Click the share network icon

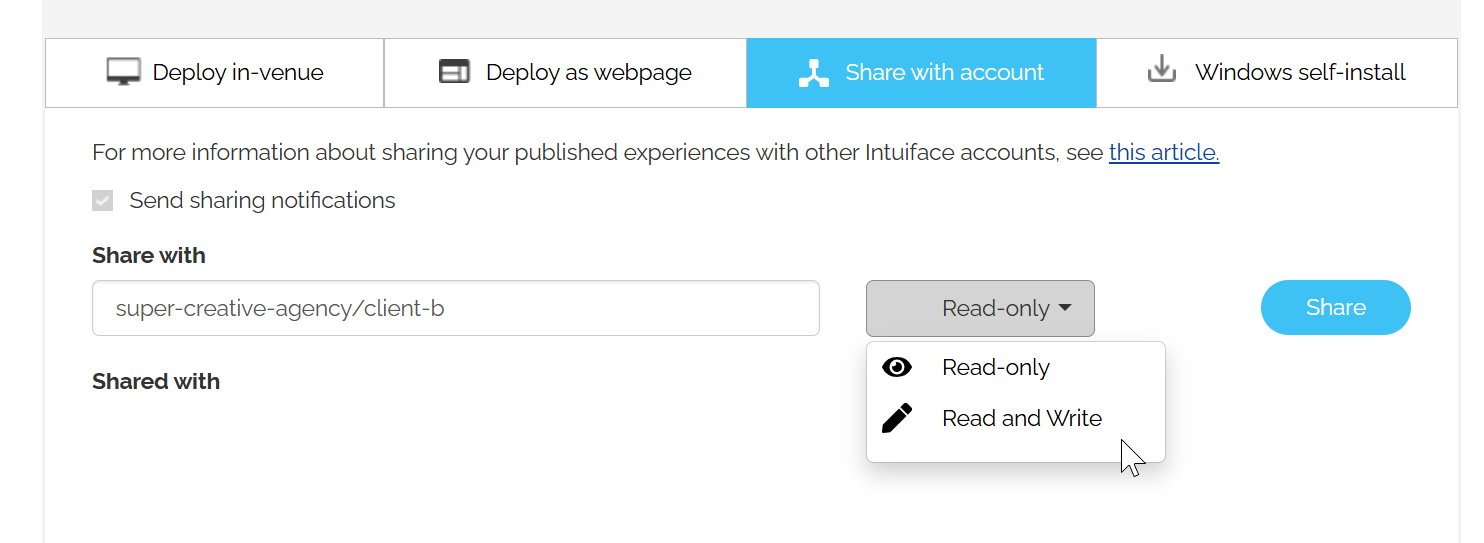(x=814, y=73)
